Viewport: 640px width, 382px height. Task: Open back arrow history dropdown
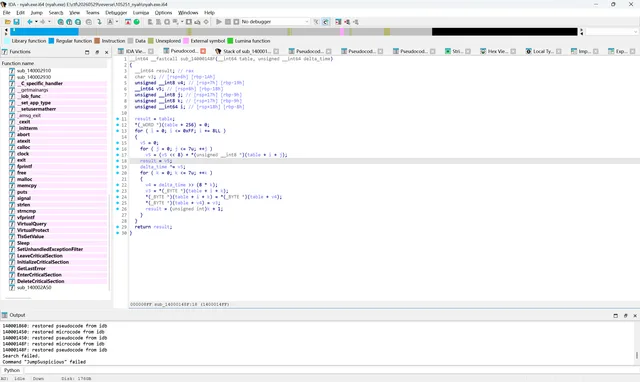tap(36, 22)
